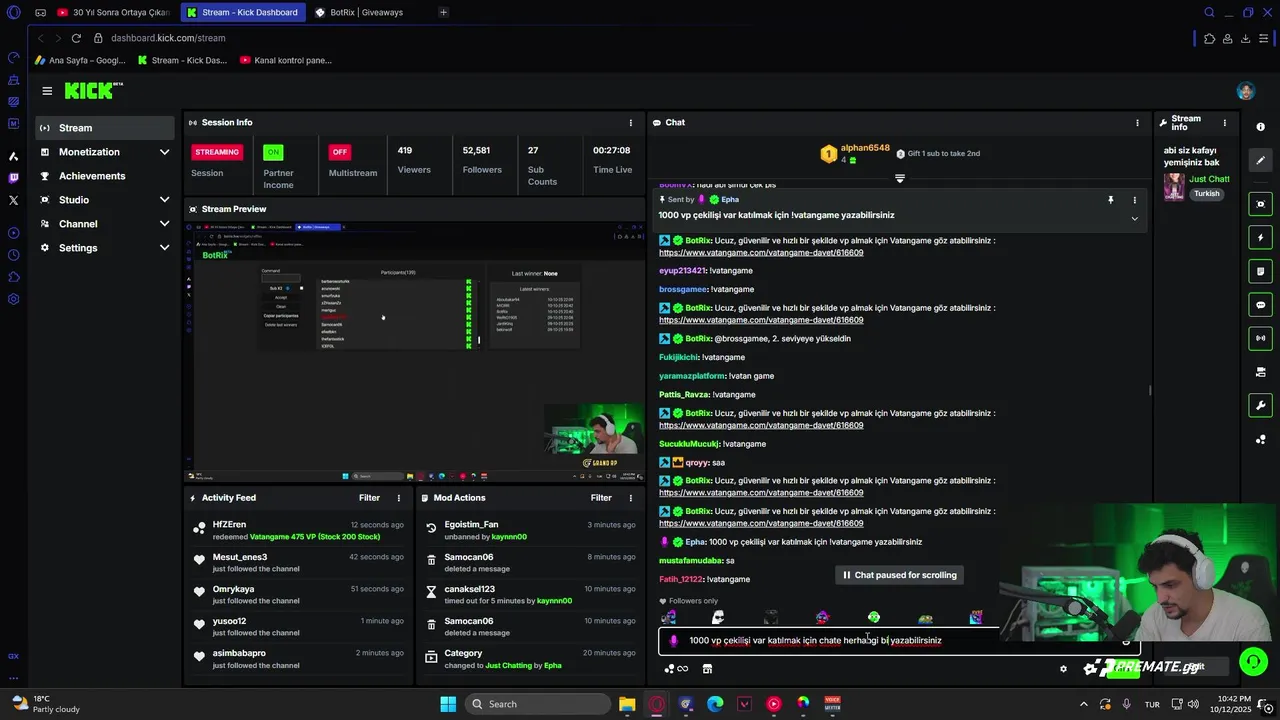1280x720 pixels.
Task: Open Session Info three-dot menu
Action: coord(630,123)
